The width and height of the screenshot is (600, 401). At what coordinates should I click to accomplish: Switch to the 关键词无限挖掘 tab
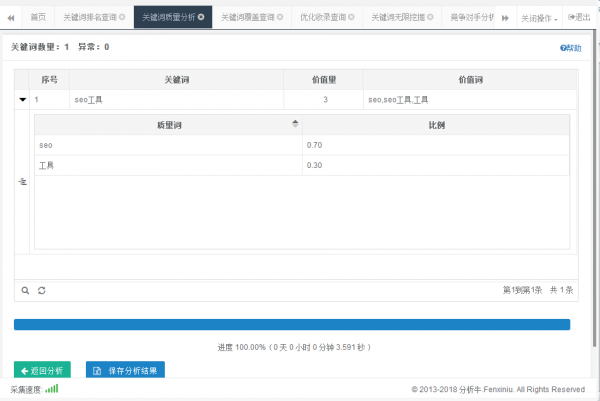tap(396, 18)
